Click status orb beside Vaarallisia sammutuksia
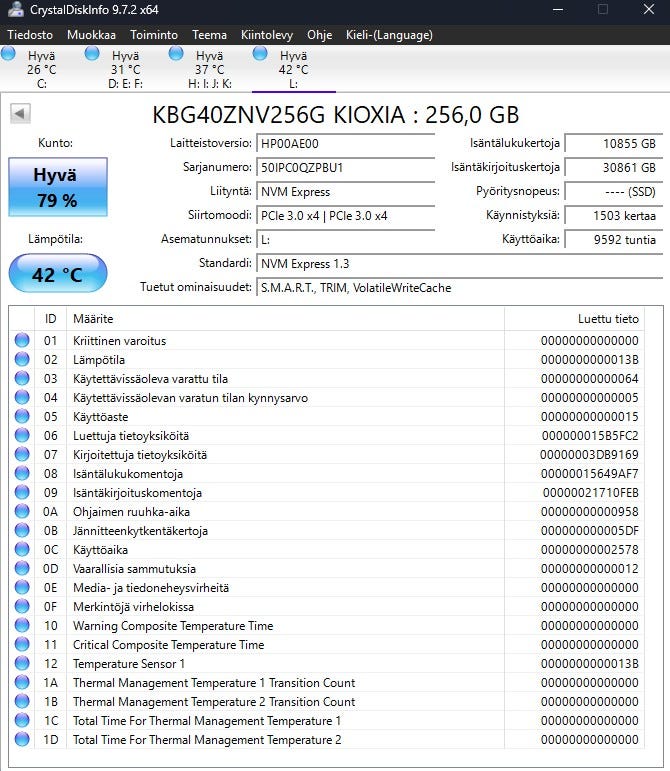Screen dimensions: 670x771 pyautogui.click(x=22, y=569)
